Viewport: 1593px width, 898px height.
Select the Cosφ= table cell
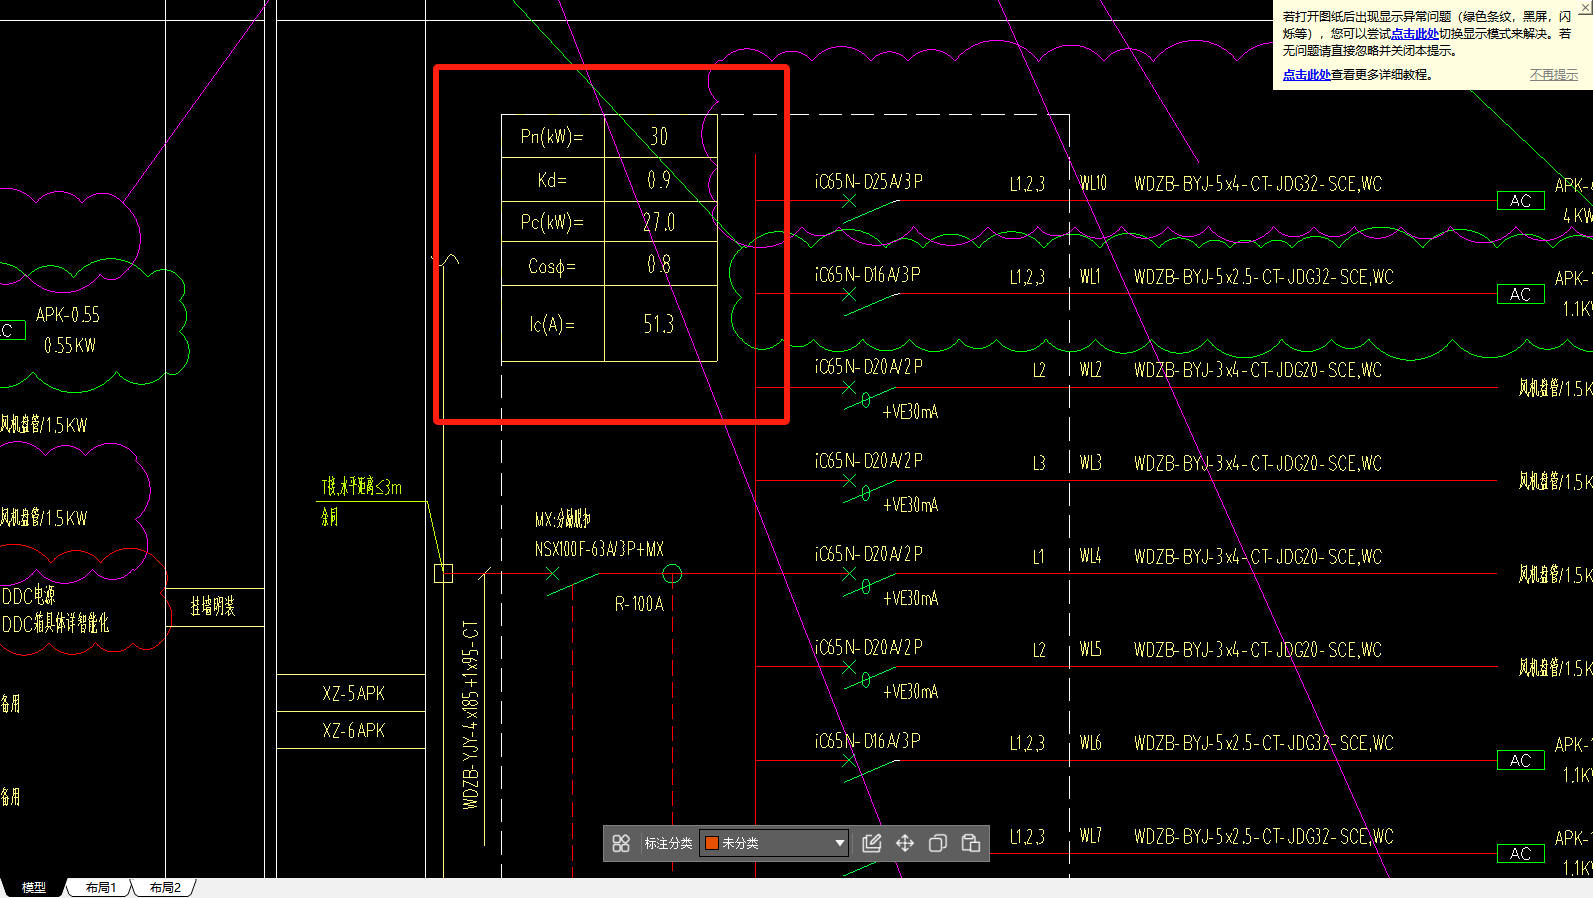tap(552, 265)
